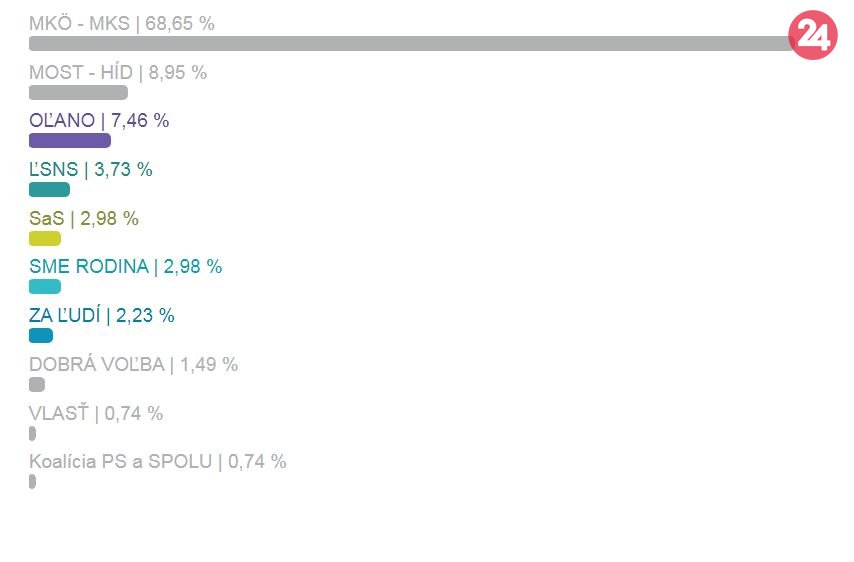
Task: Click the SaS 2,98 % label
Action: [x=84, y=219]
